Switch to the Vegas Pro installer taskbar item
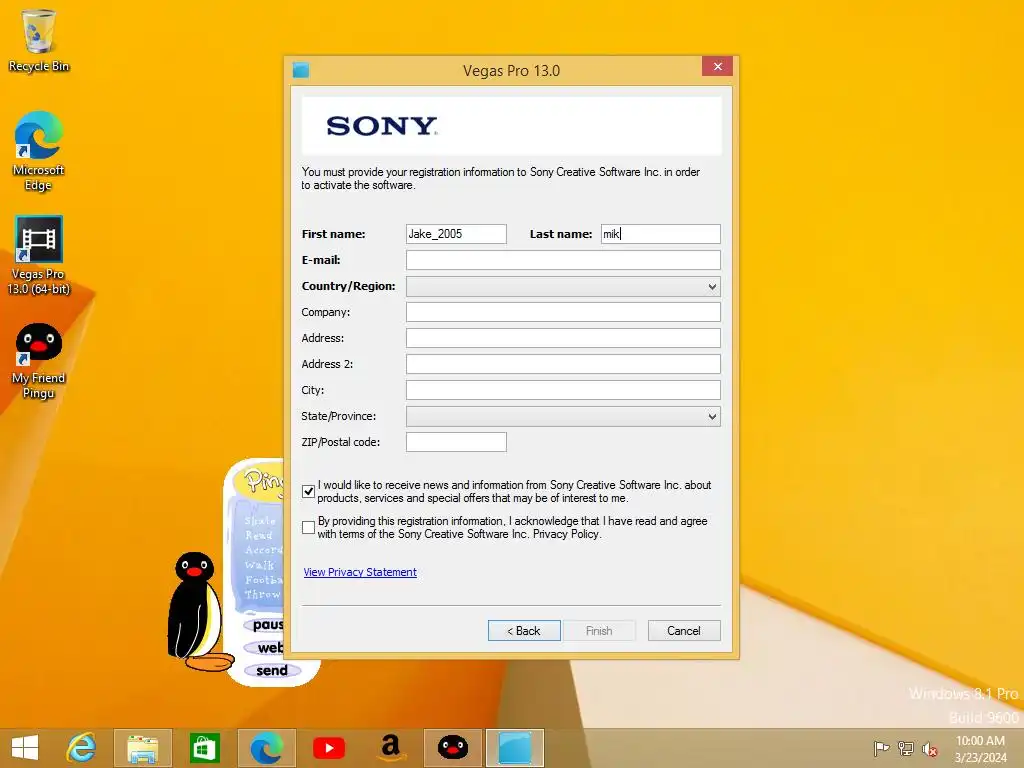 [515, 748]
